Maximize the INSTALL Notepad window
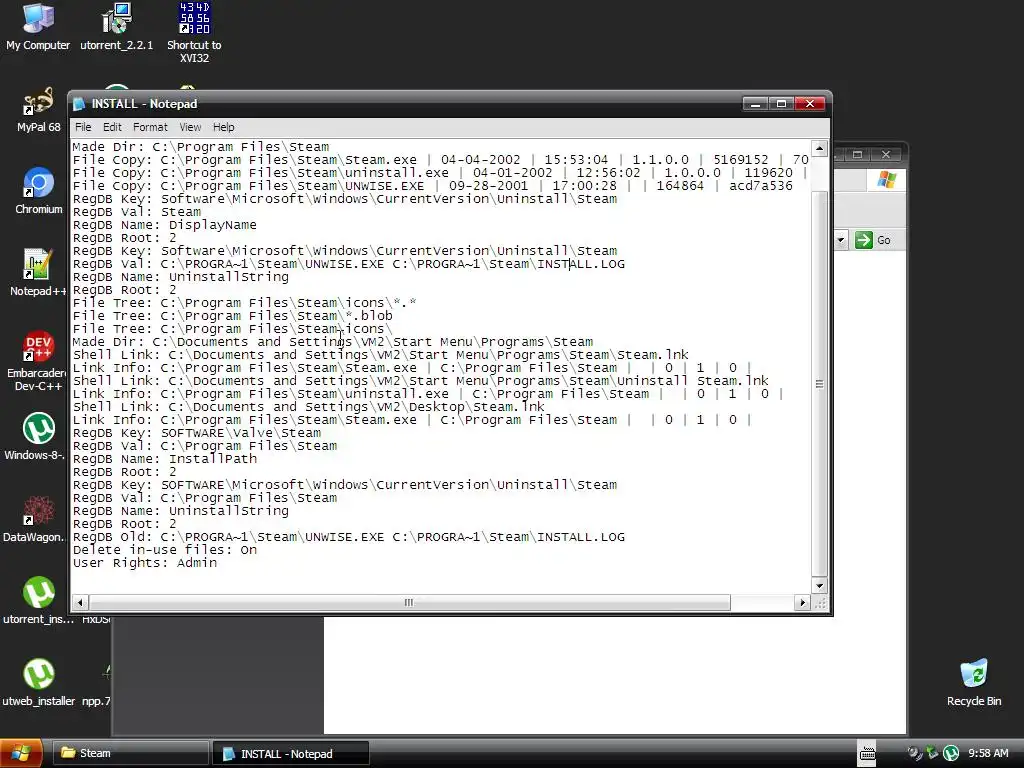 [781, 104]
